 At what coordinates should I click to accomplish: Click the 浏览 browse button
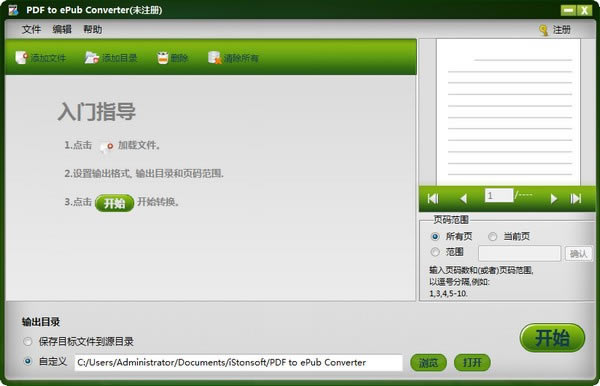428,363
